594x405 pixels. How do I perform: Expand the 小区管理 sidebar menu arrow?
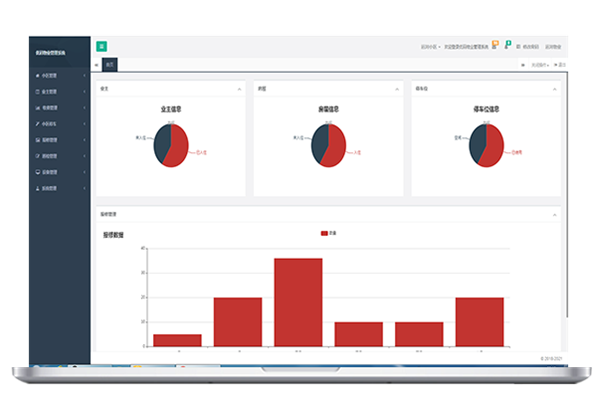(x=84, y=76)
